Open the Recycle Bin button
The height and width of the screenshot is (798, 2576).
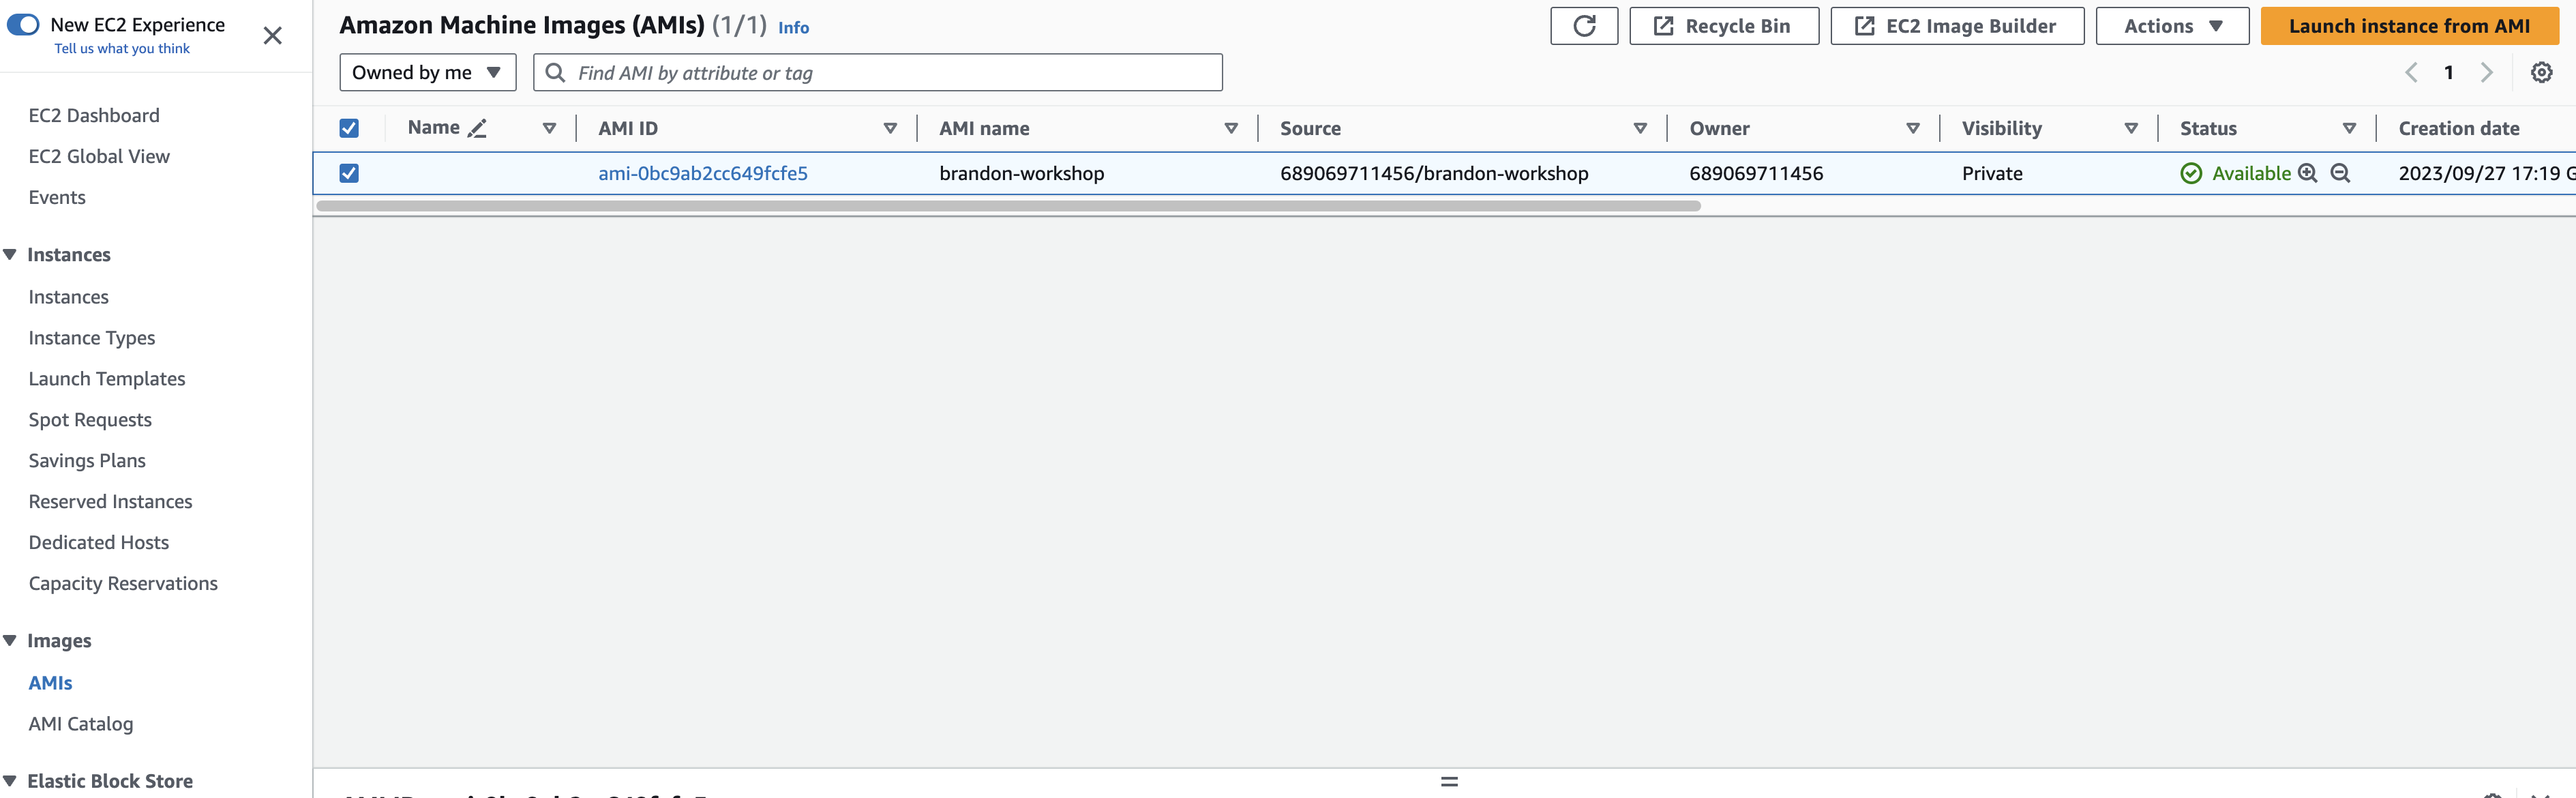coord(1723,26)
